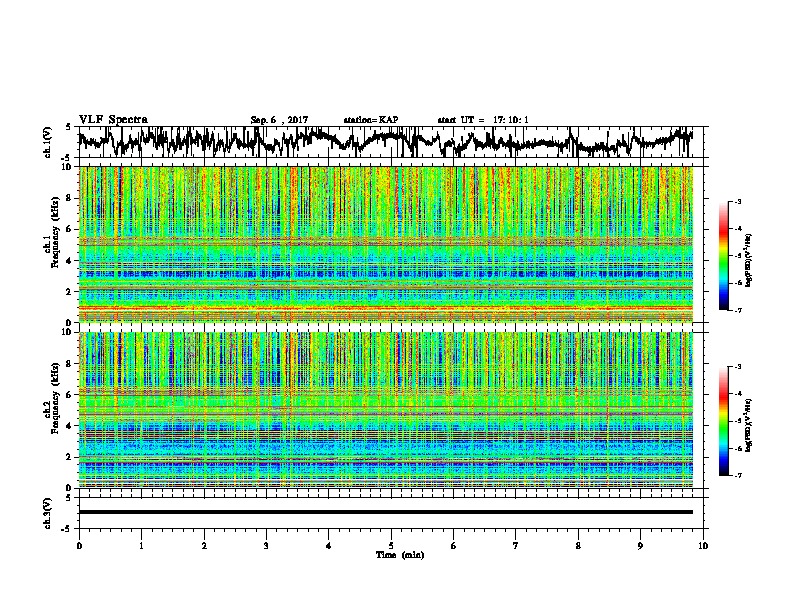Click the "VLF Spectra" plot title
The width and height of the screenshot is (792, 612).
[x=113, y=120]
